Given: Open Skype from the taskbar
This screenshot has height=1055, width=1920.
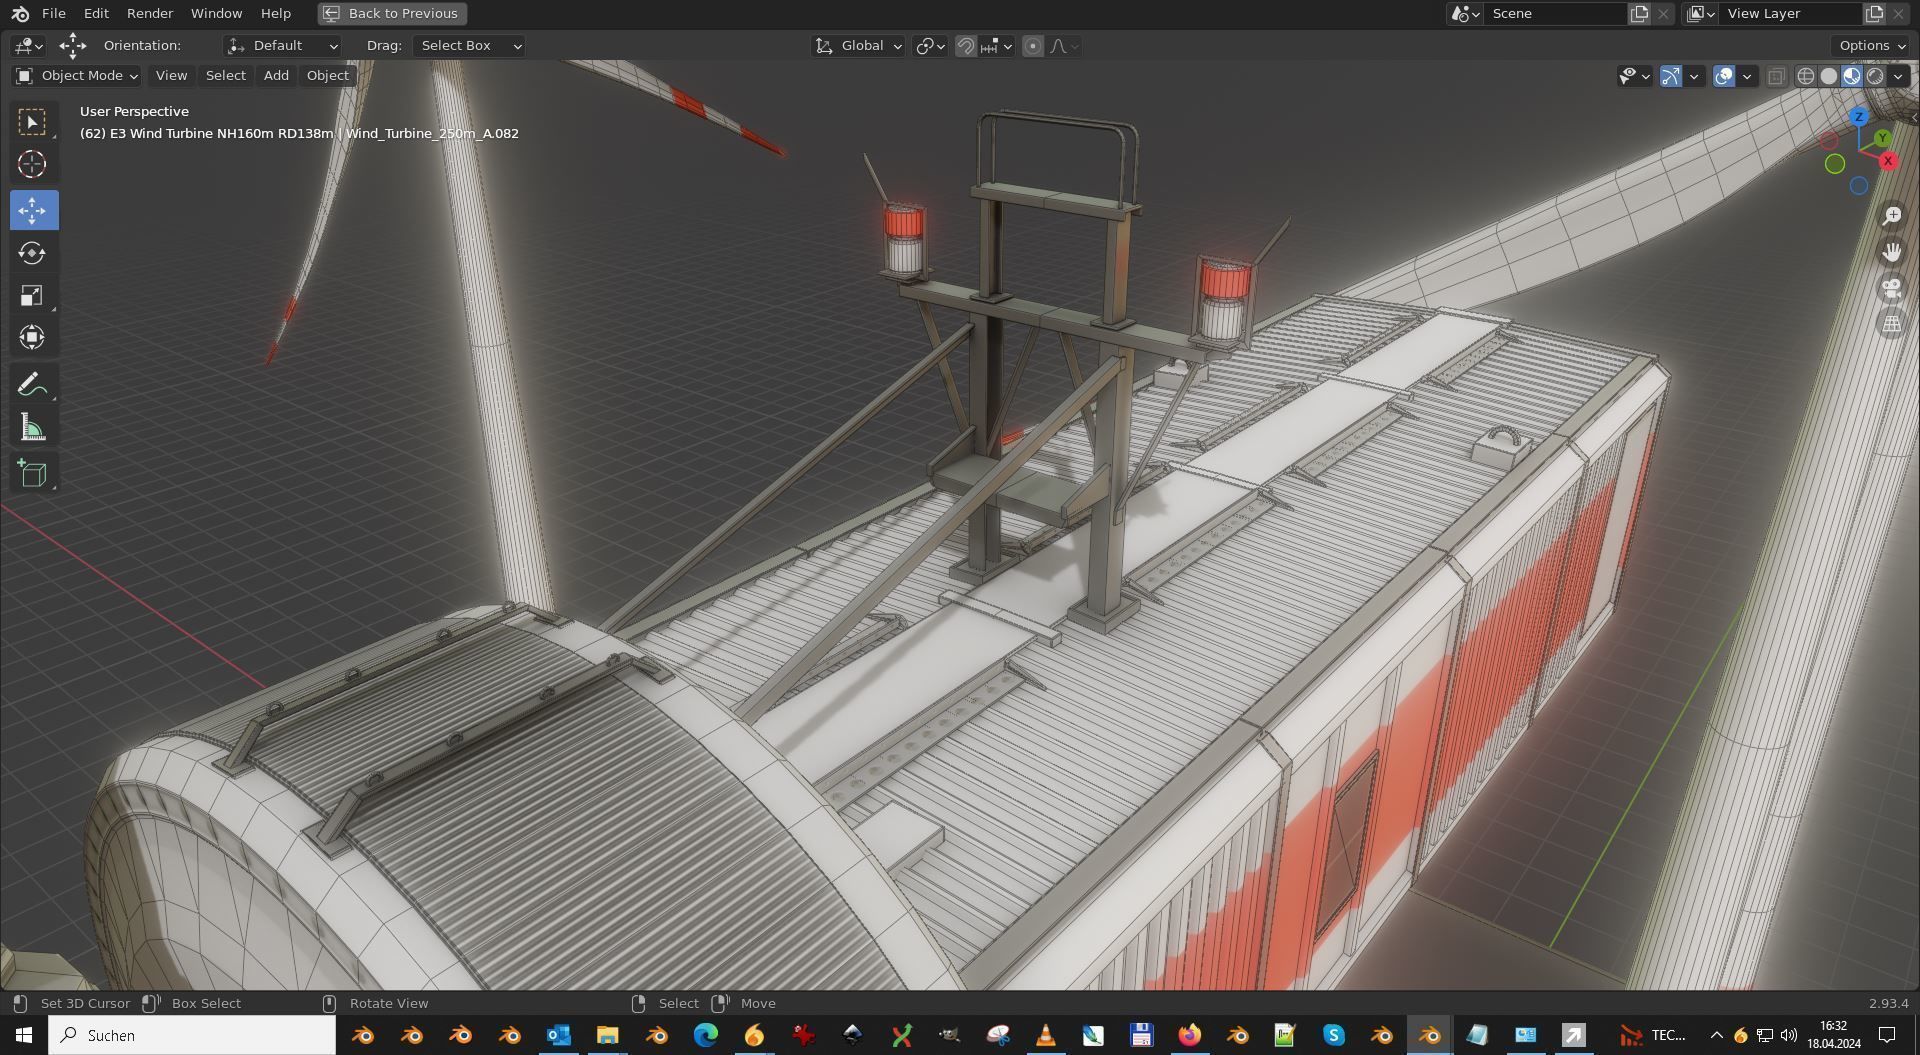Looking at the screenshot, I should pyautogui.click(x=1333, y=1035).
